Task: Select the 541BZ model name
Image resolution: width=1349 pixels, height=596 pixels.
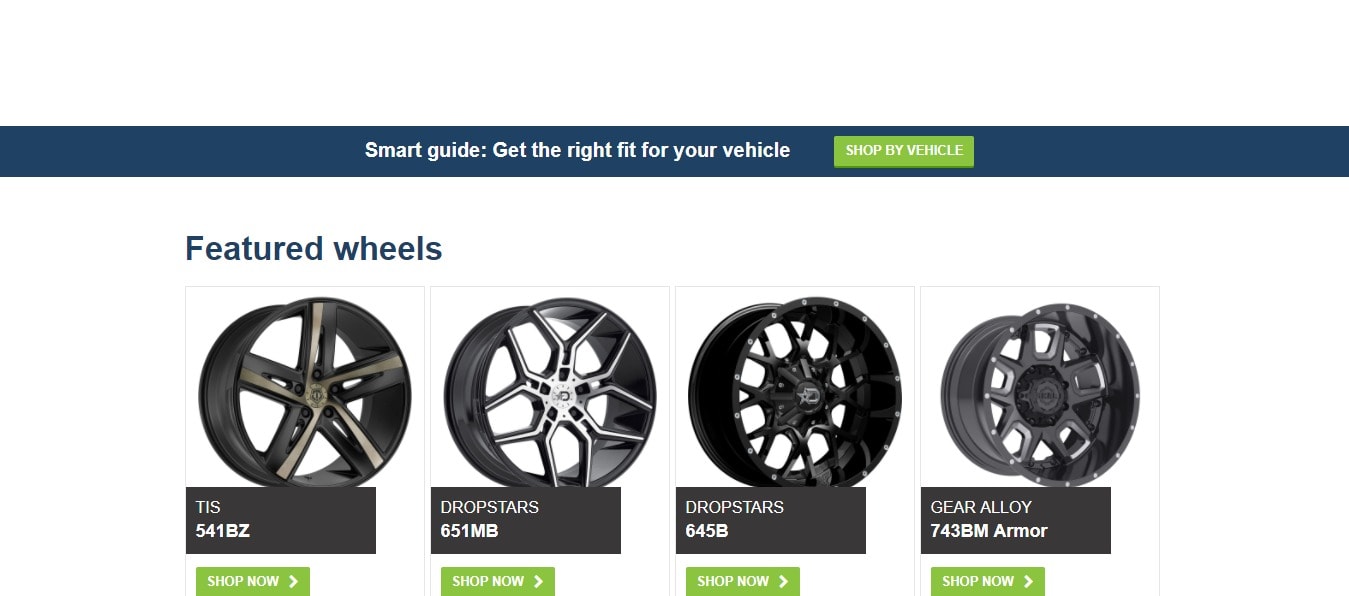Action: [x=223, y=531]
